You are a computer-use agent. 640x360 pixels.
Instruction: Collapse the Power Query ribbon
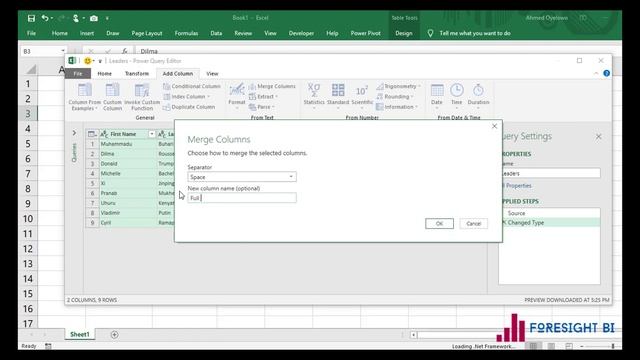[x=596, y=73]
